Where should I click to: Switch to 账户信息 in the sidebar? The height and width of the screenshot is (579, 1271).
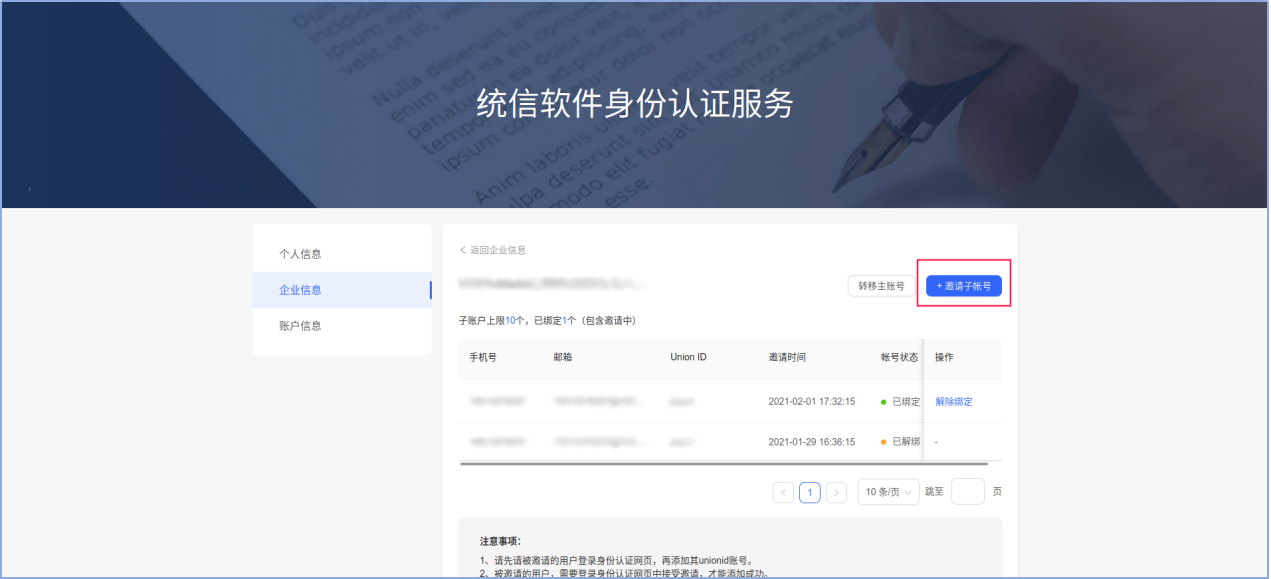point(300,326)
